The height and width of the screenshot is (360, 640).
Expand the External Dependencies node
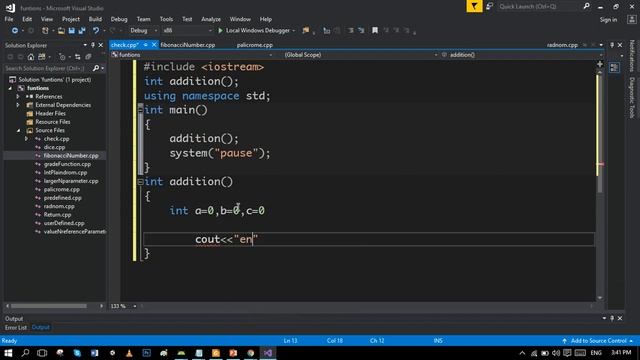pos(18,105)
